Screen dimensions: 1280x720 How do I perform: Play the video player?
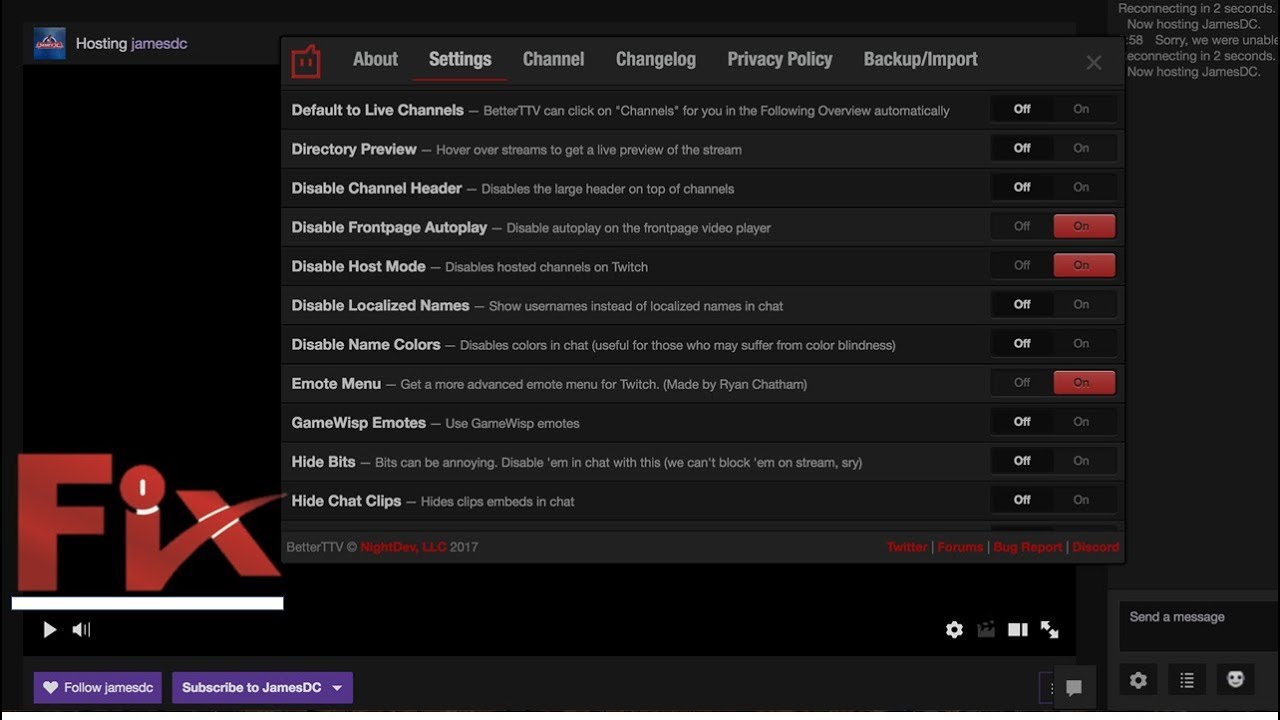(49, 629)
